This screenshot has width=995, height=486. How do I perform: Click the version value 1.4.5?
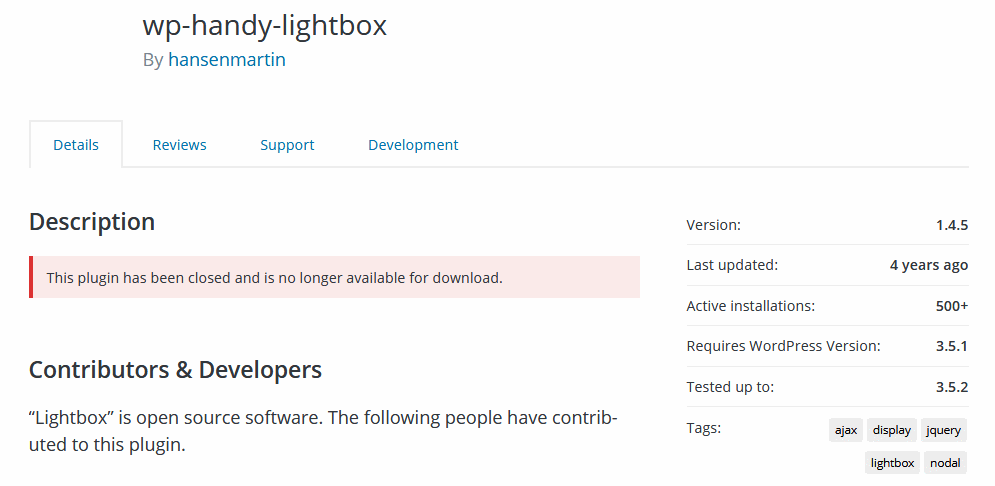pos(952,225)
